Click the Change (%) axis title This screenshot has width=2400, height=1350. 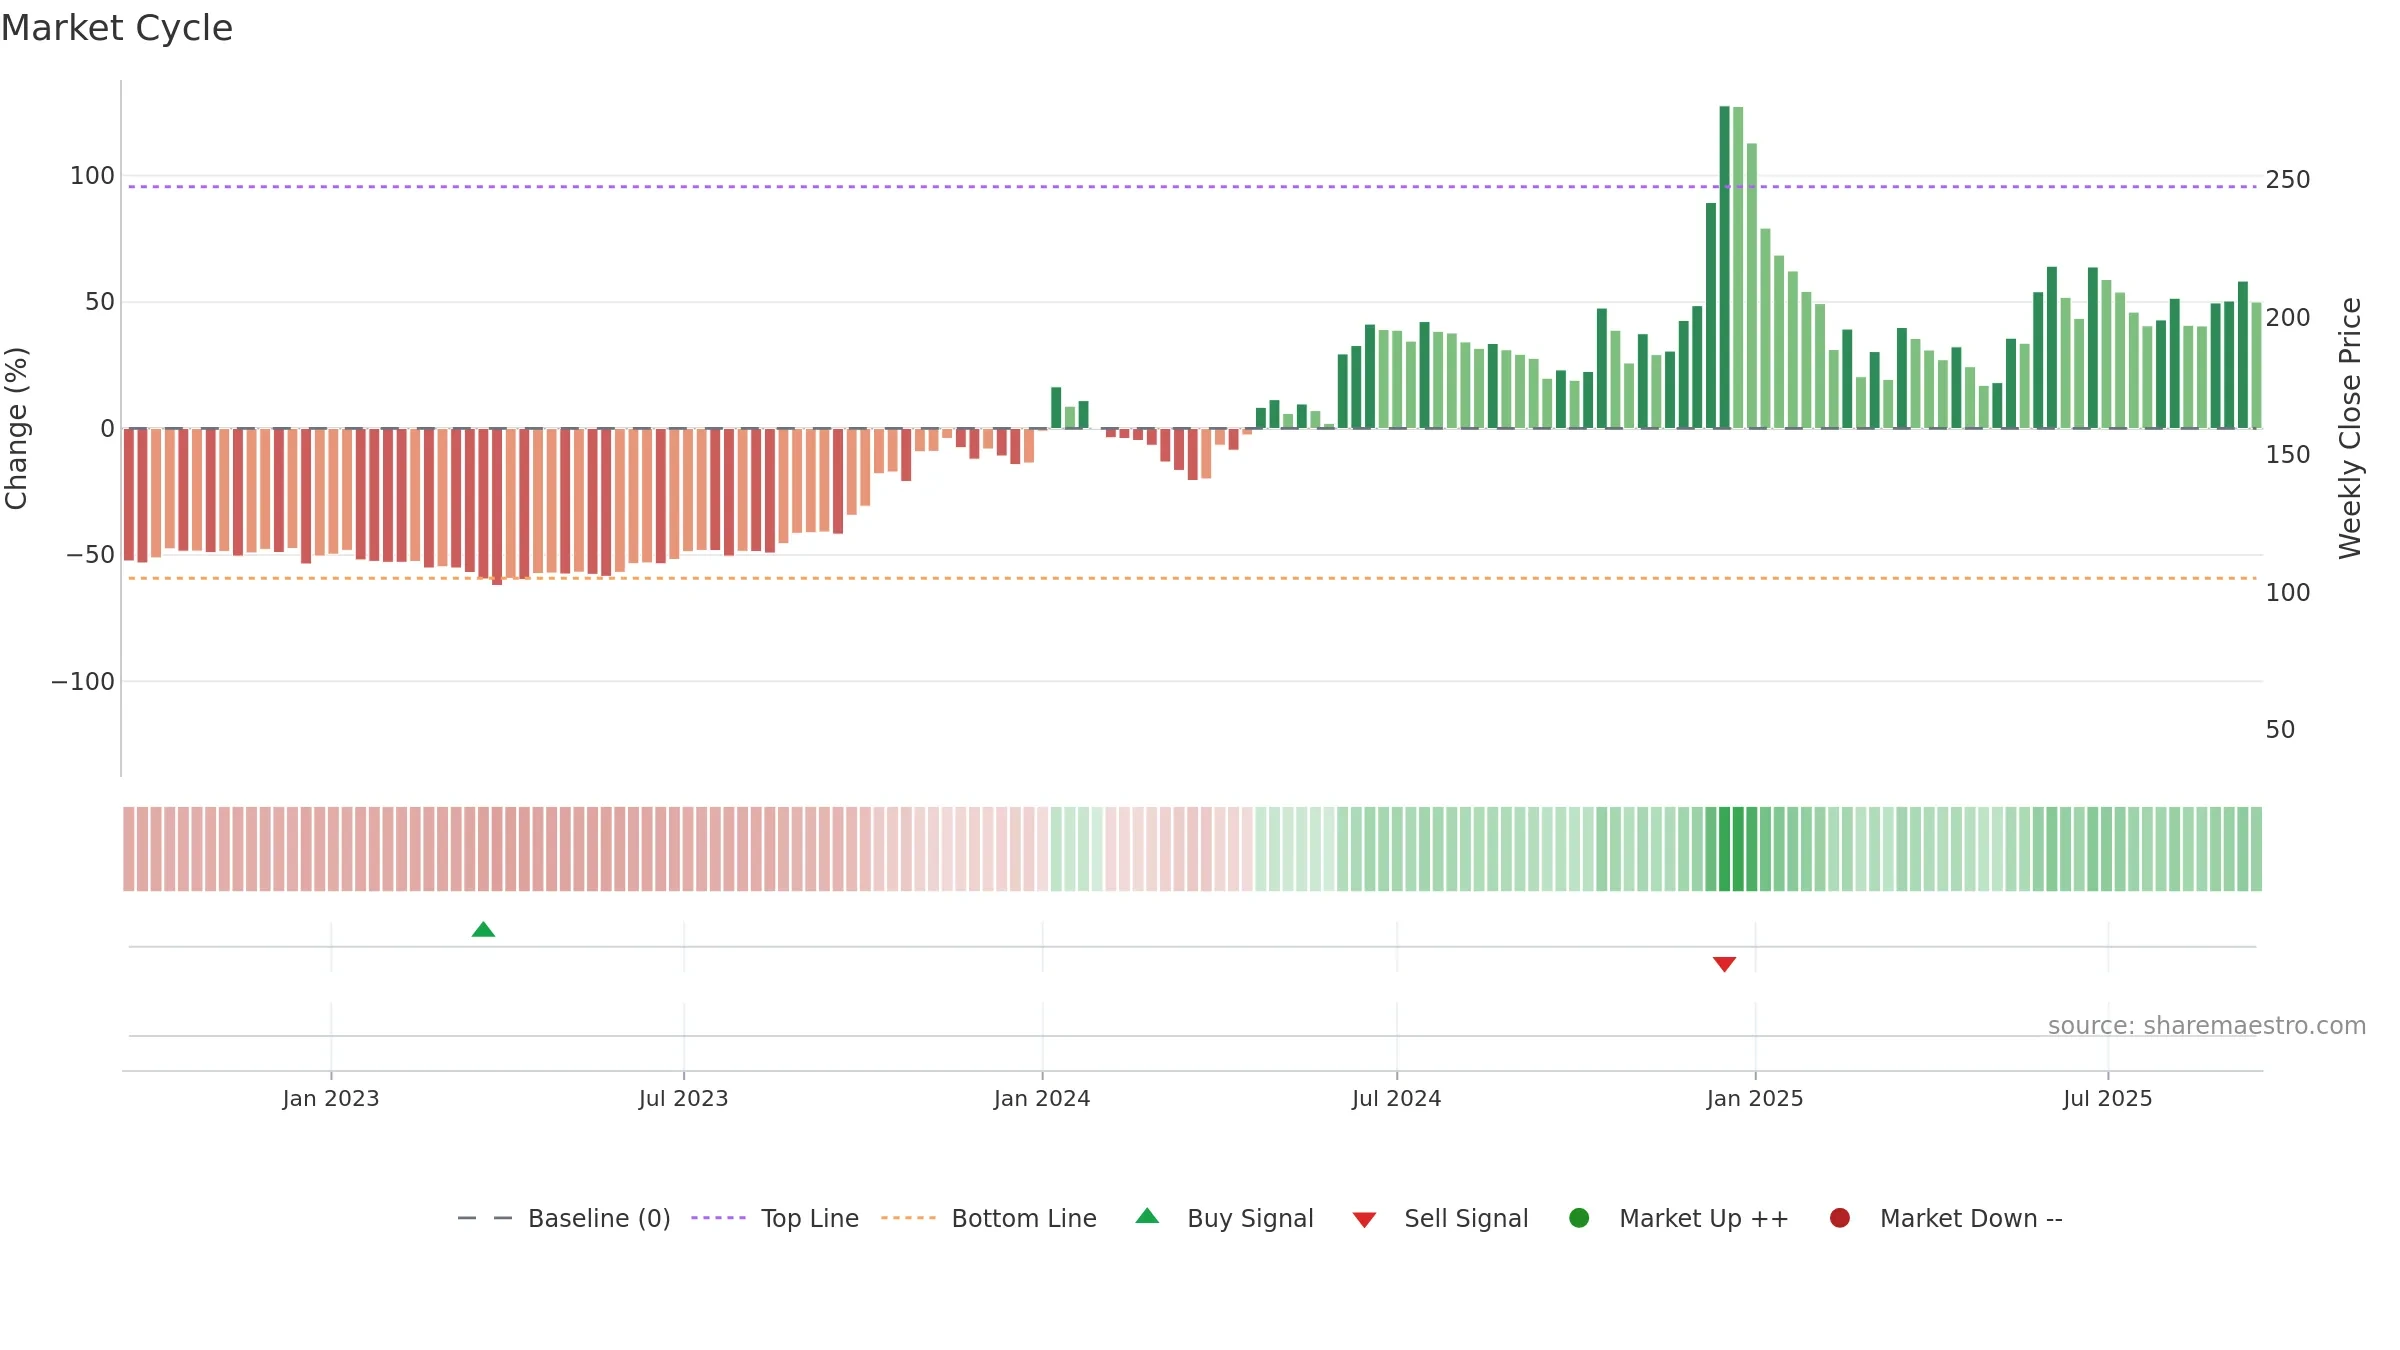(16, 428)
